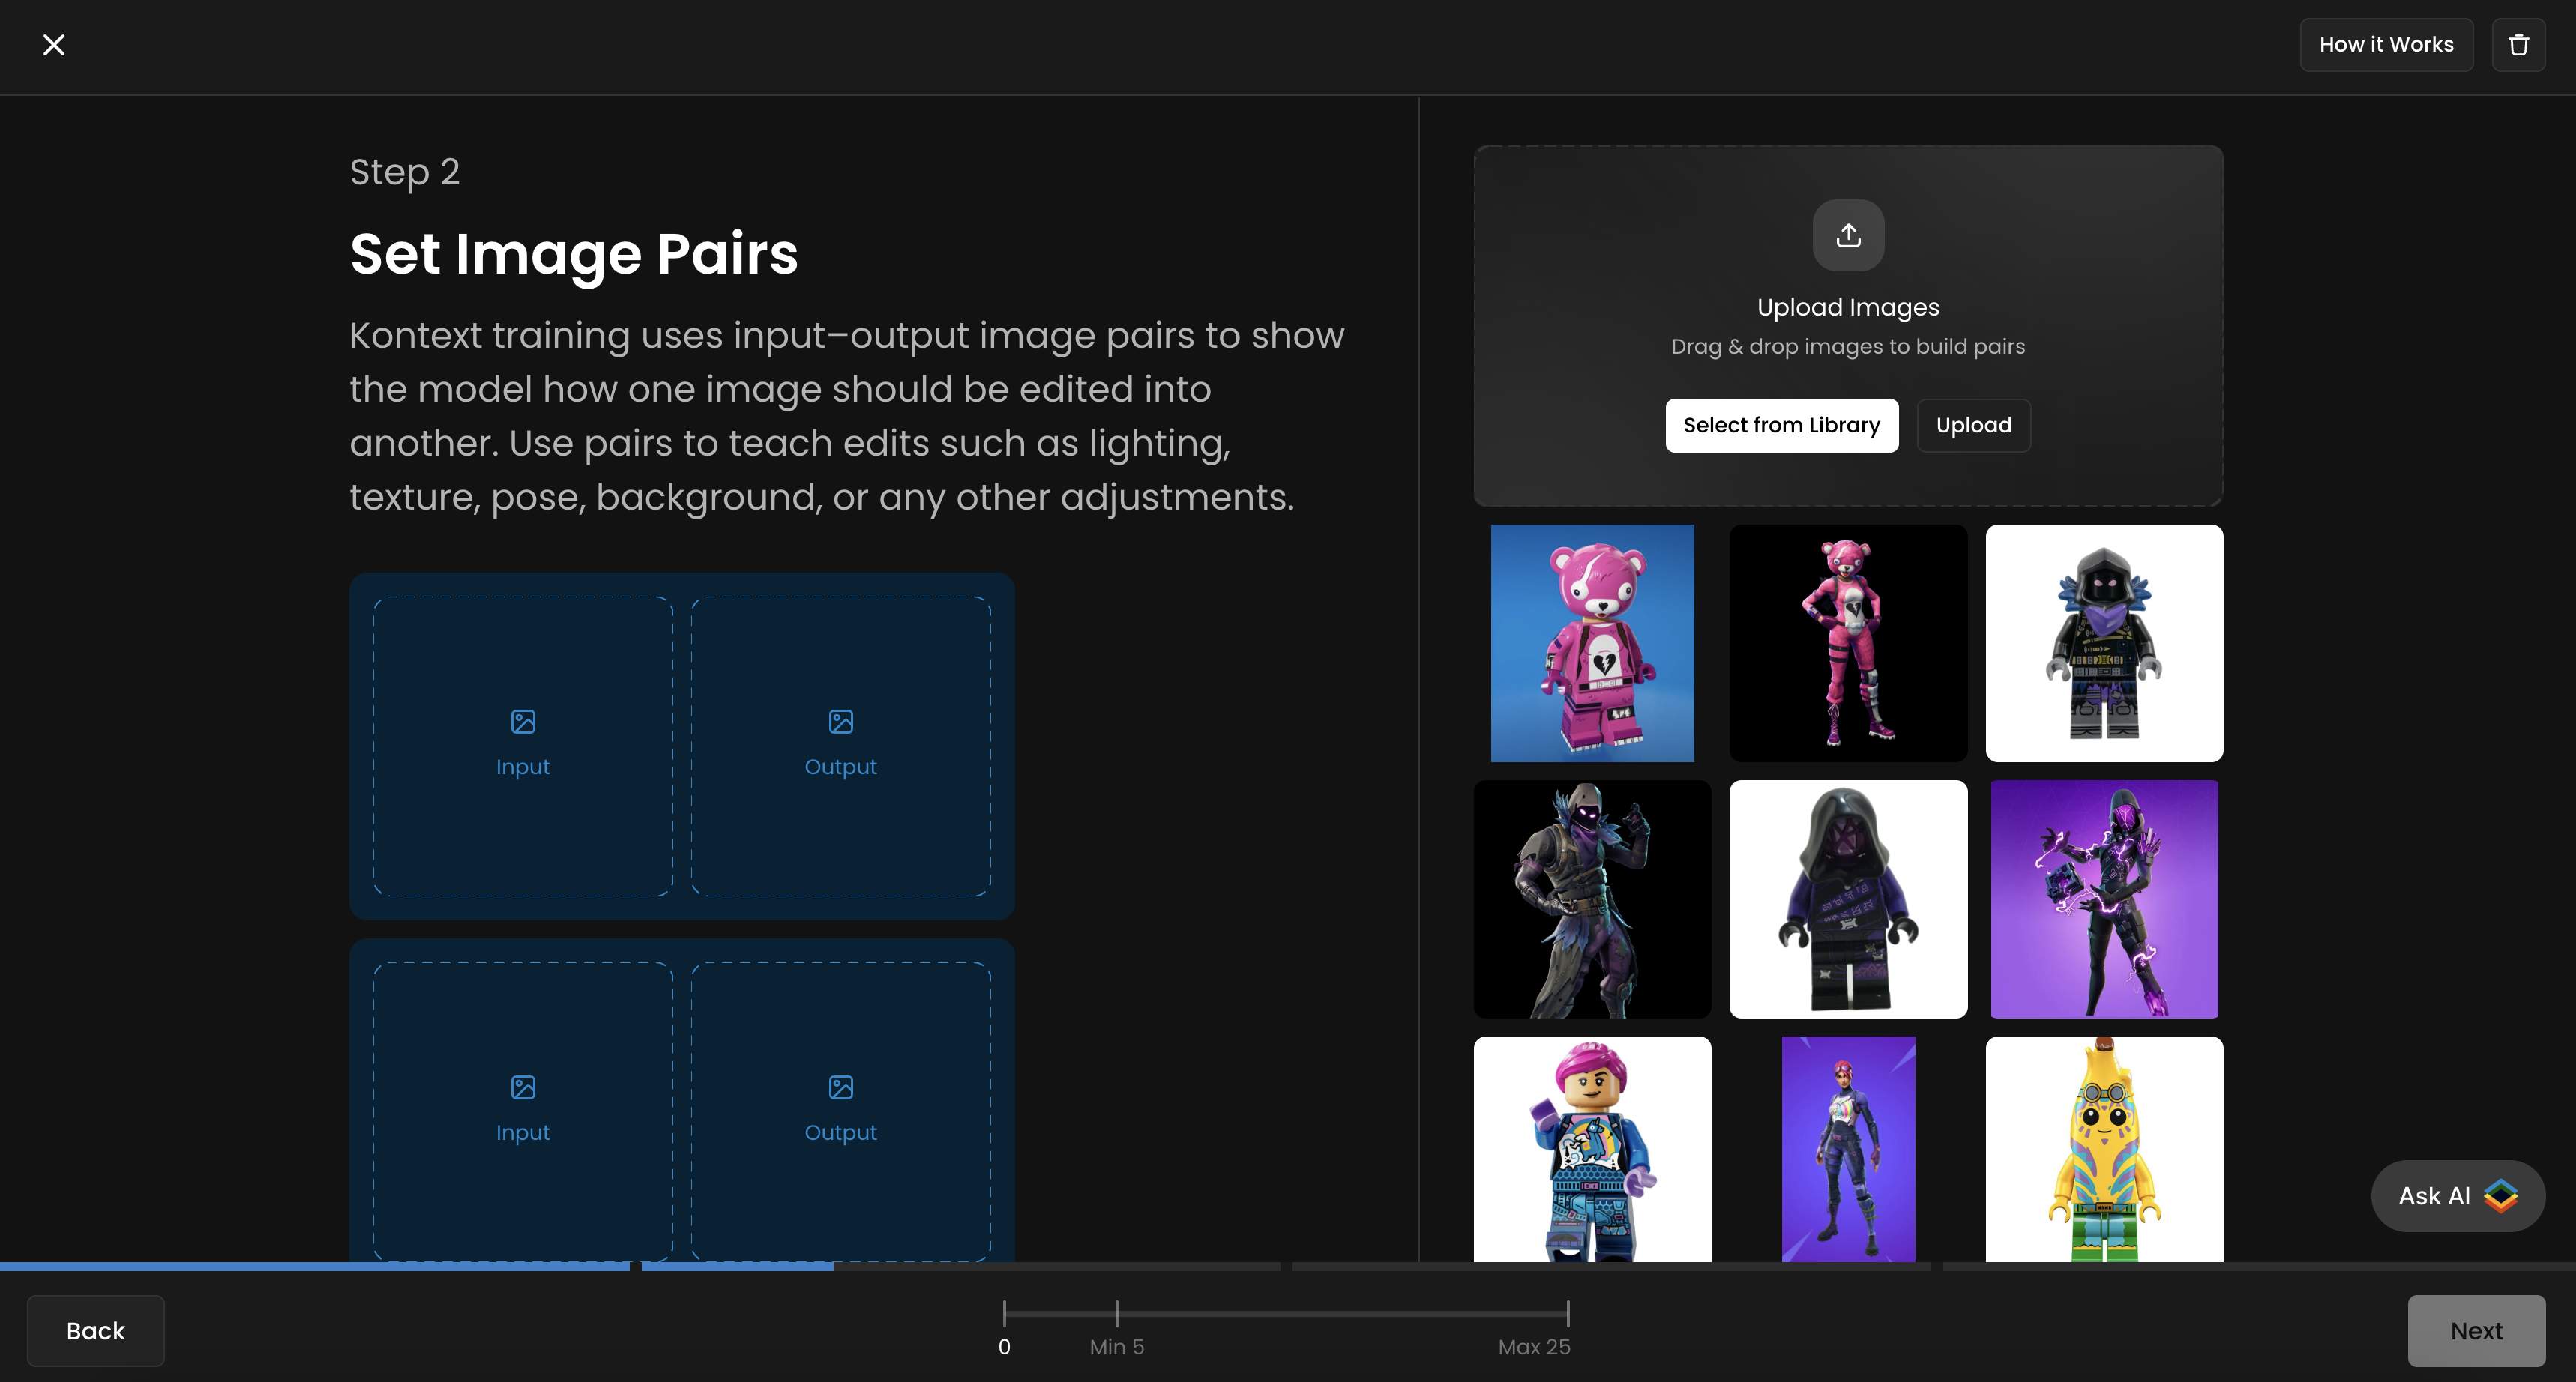Select LEGO banana character thumbnail

(x=2103, y=1150)
